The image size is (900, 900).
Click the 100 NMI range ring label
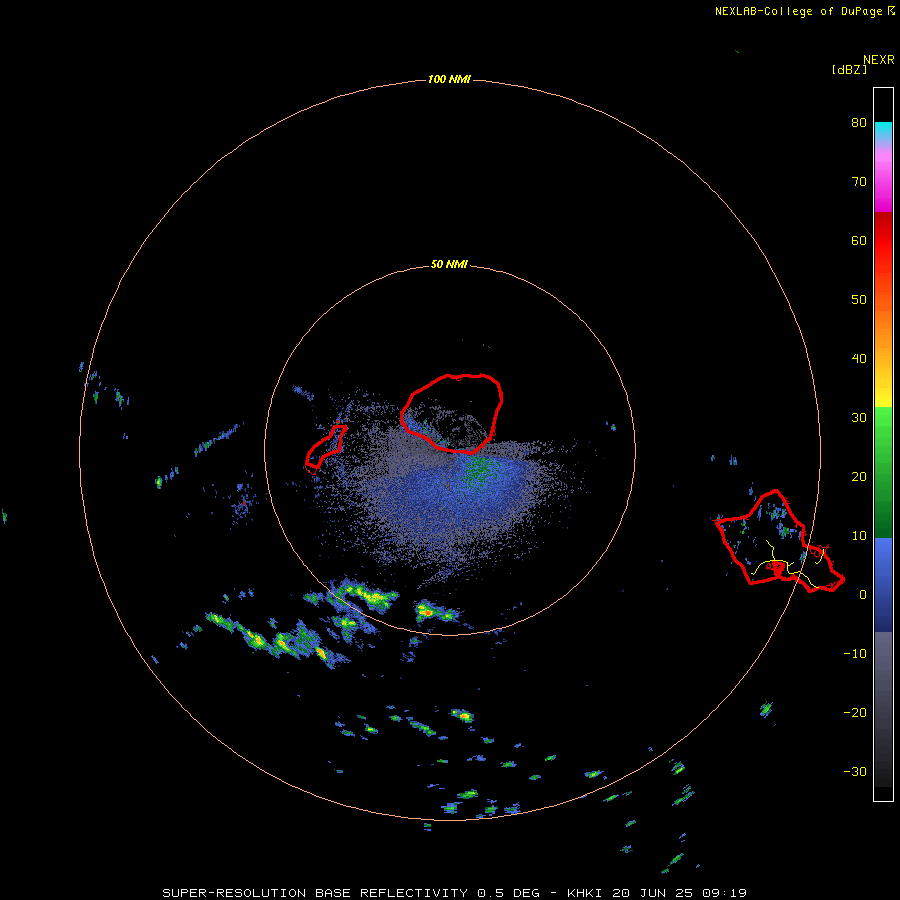coord(449,79)
